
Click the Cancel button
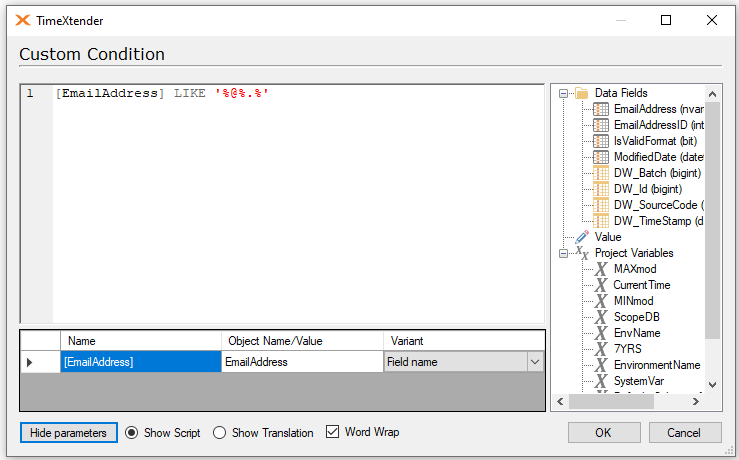(x=685, y=433)
